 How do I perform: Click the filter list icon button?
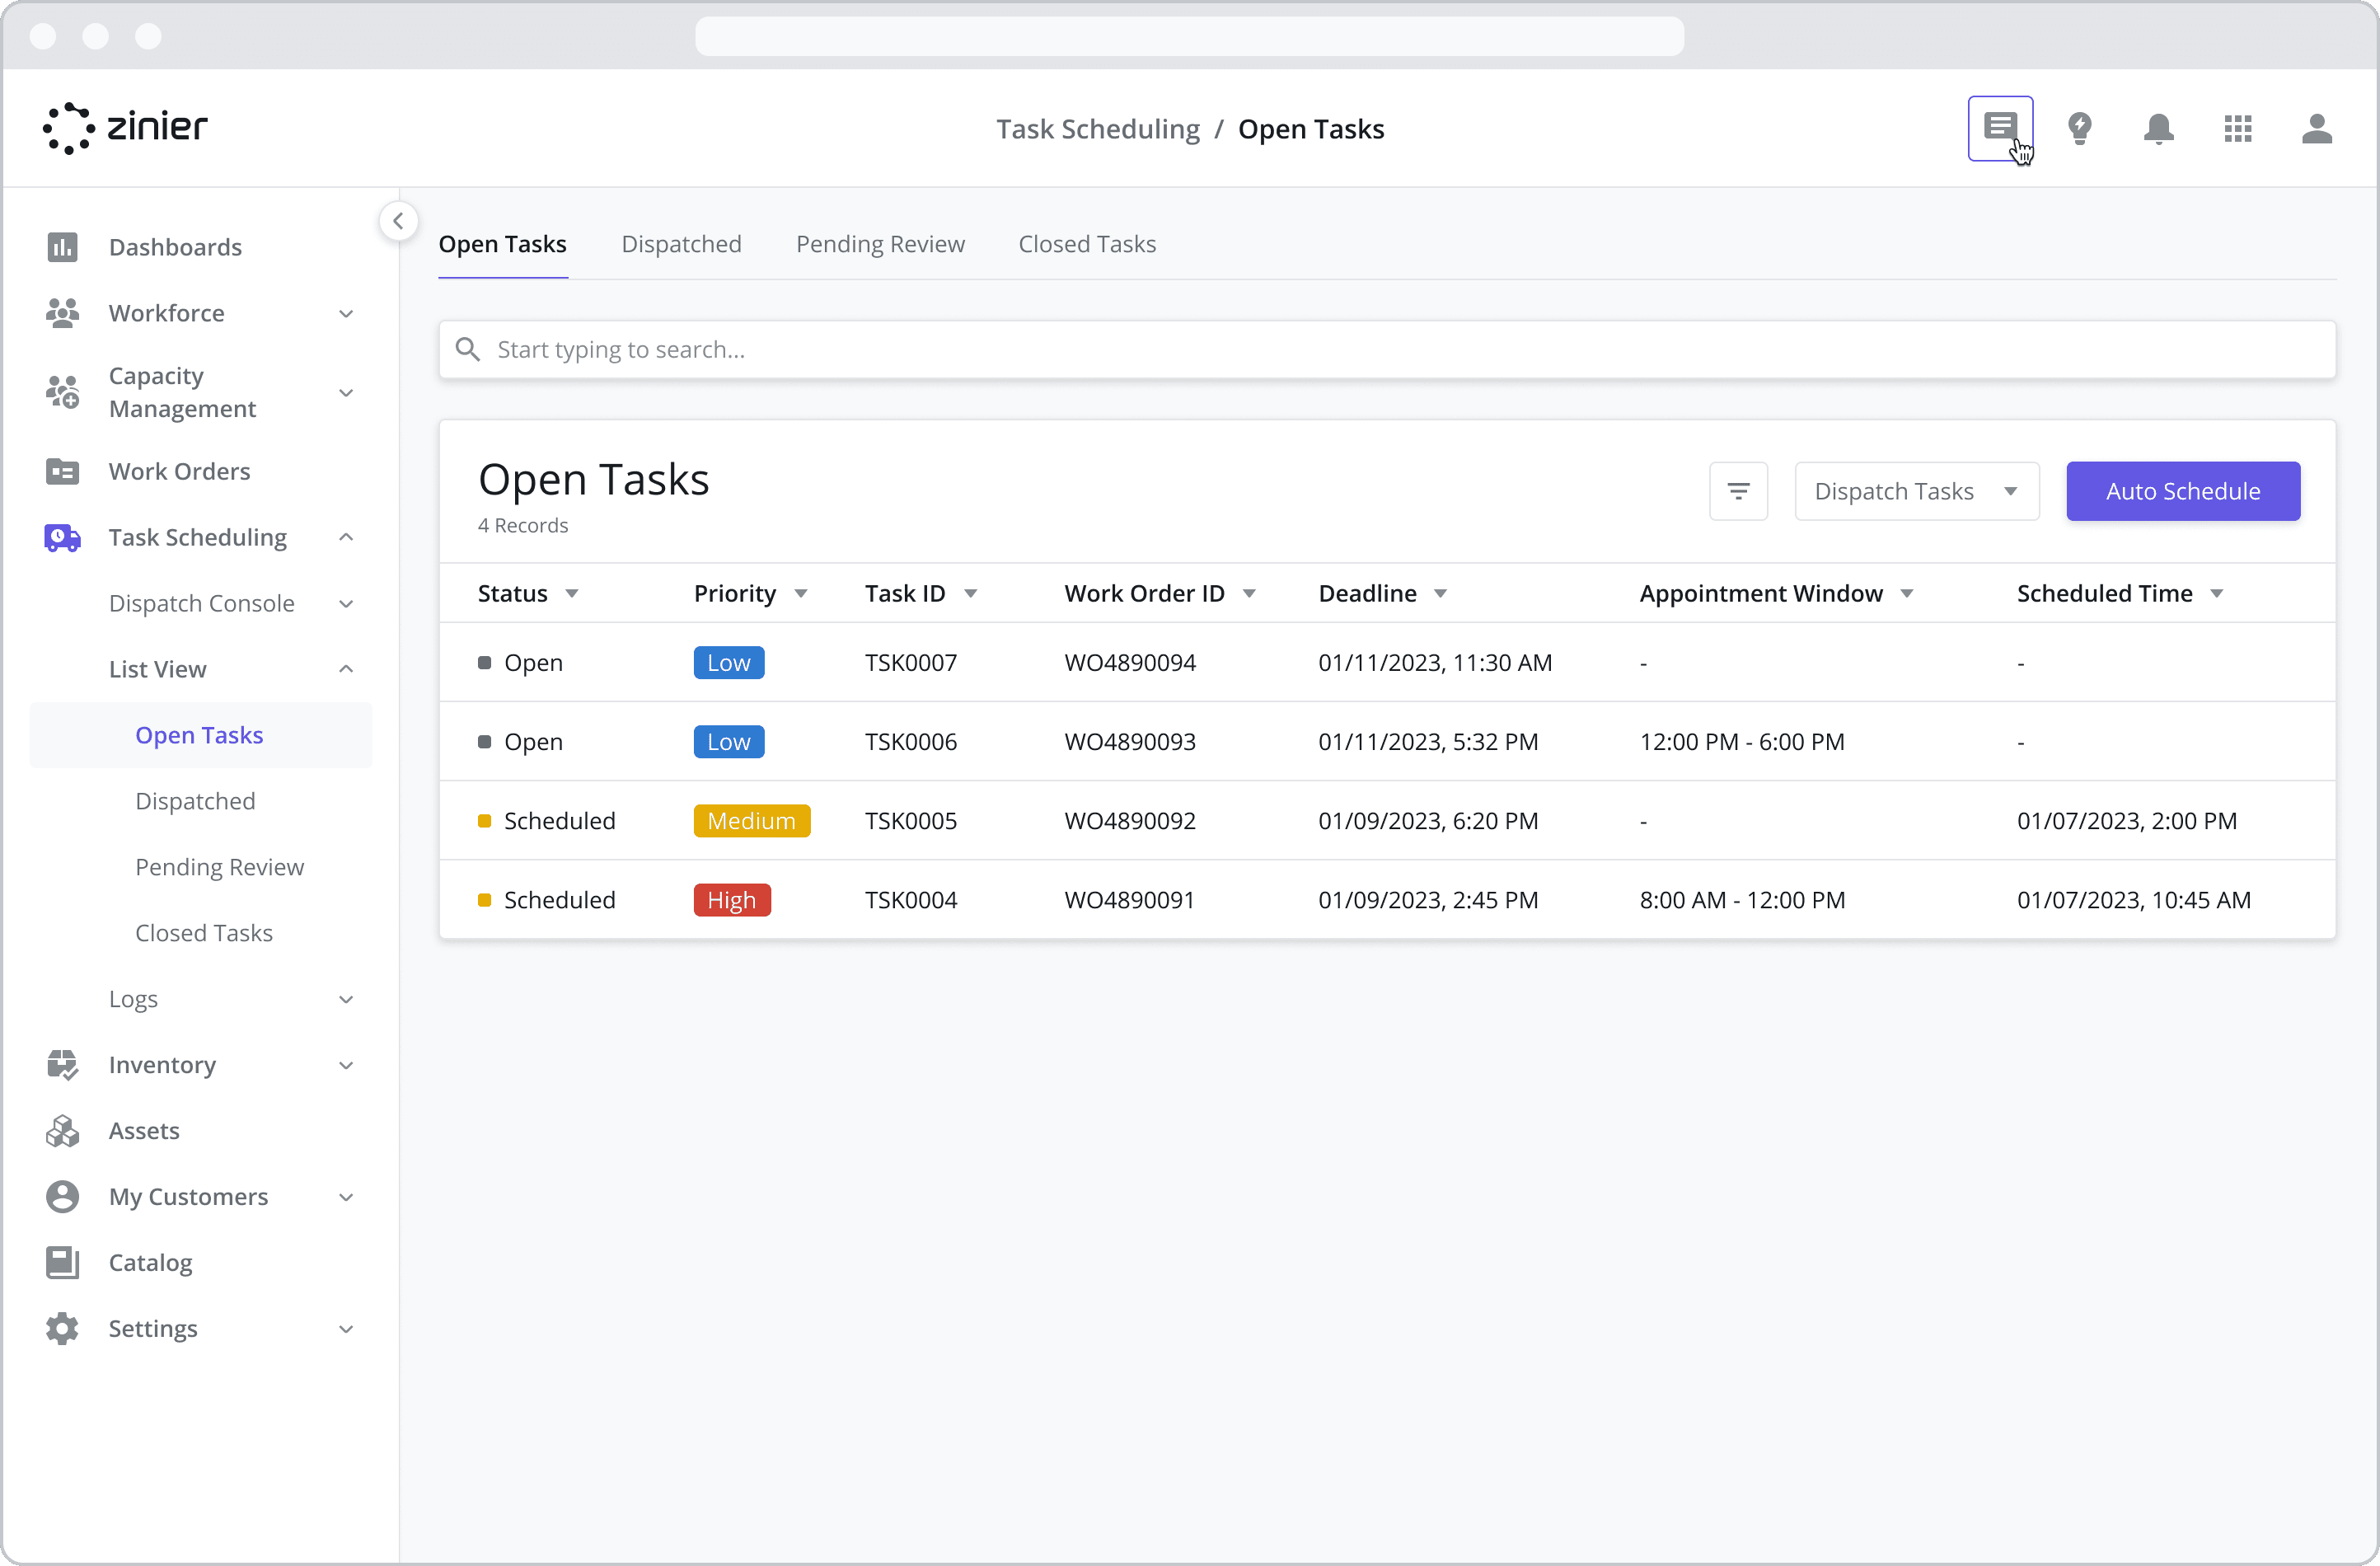1738,491
